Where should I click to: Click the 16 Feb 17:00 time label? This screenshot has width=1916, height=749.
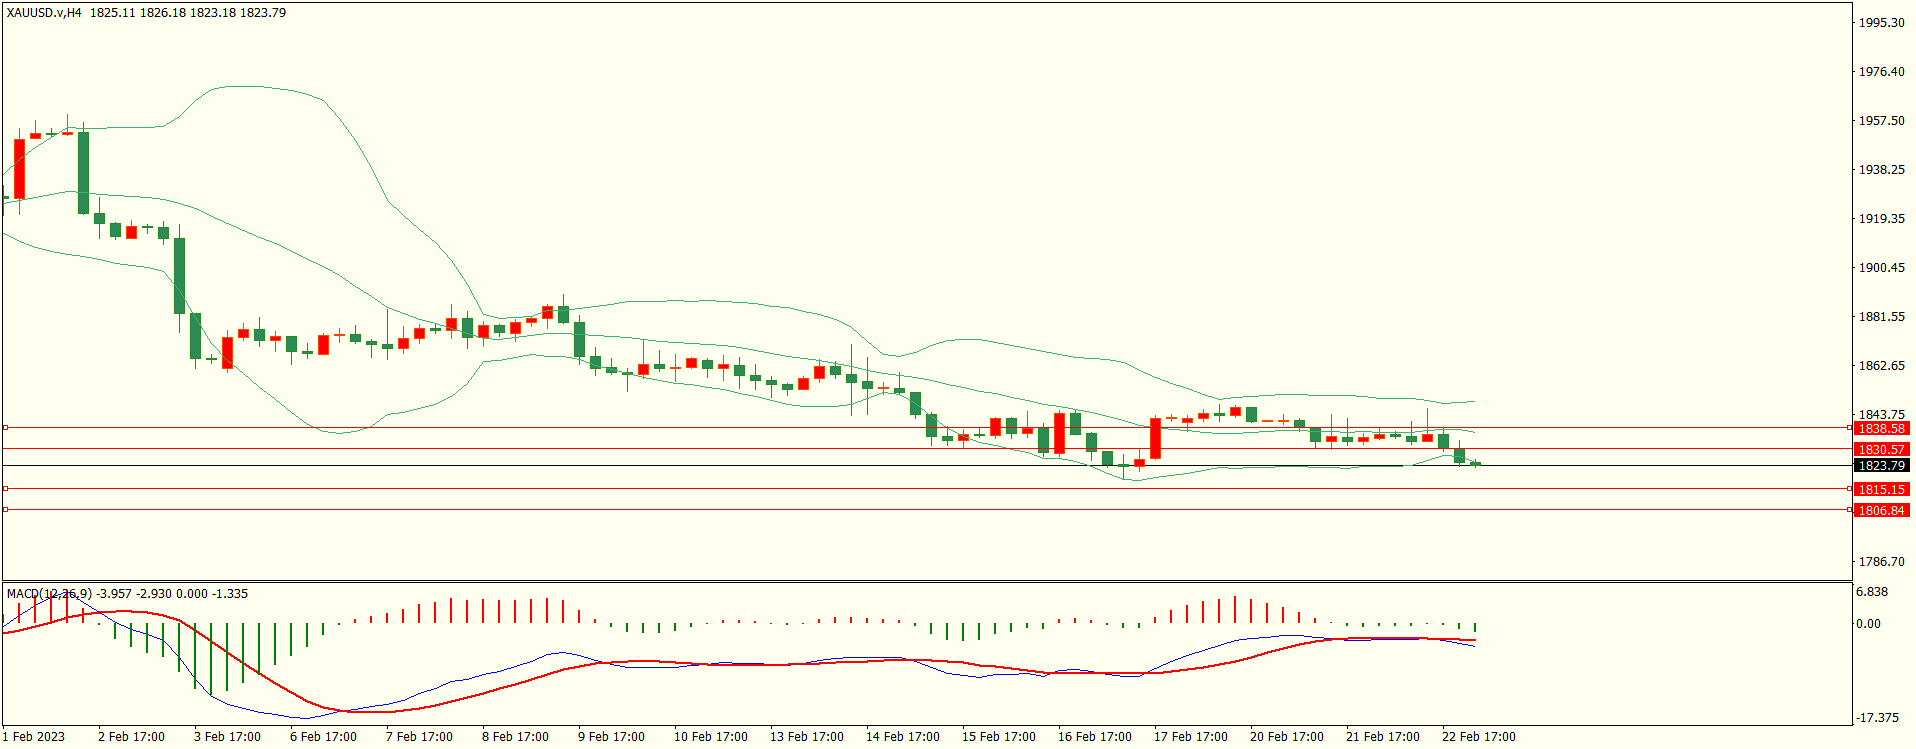[x=1094, y=737]
